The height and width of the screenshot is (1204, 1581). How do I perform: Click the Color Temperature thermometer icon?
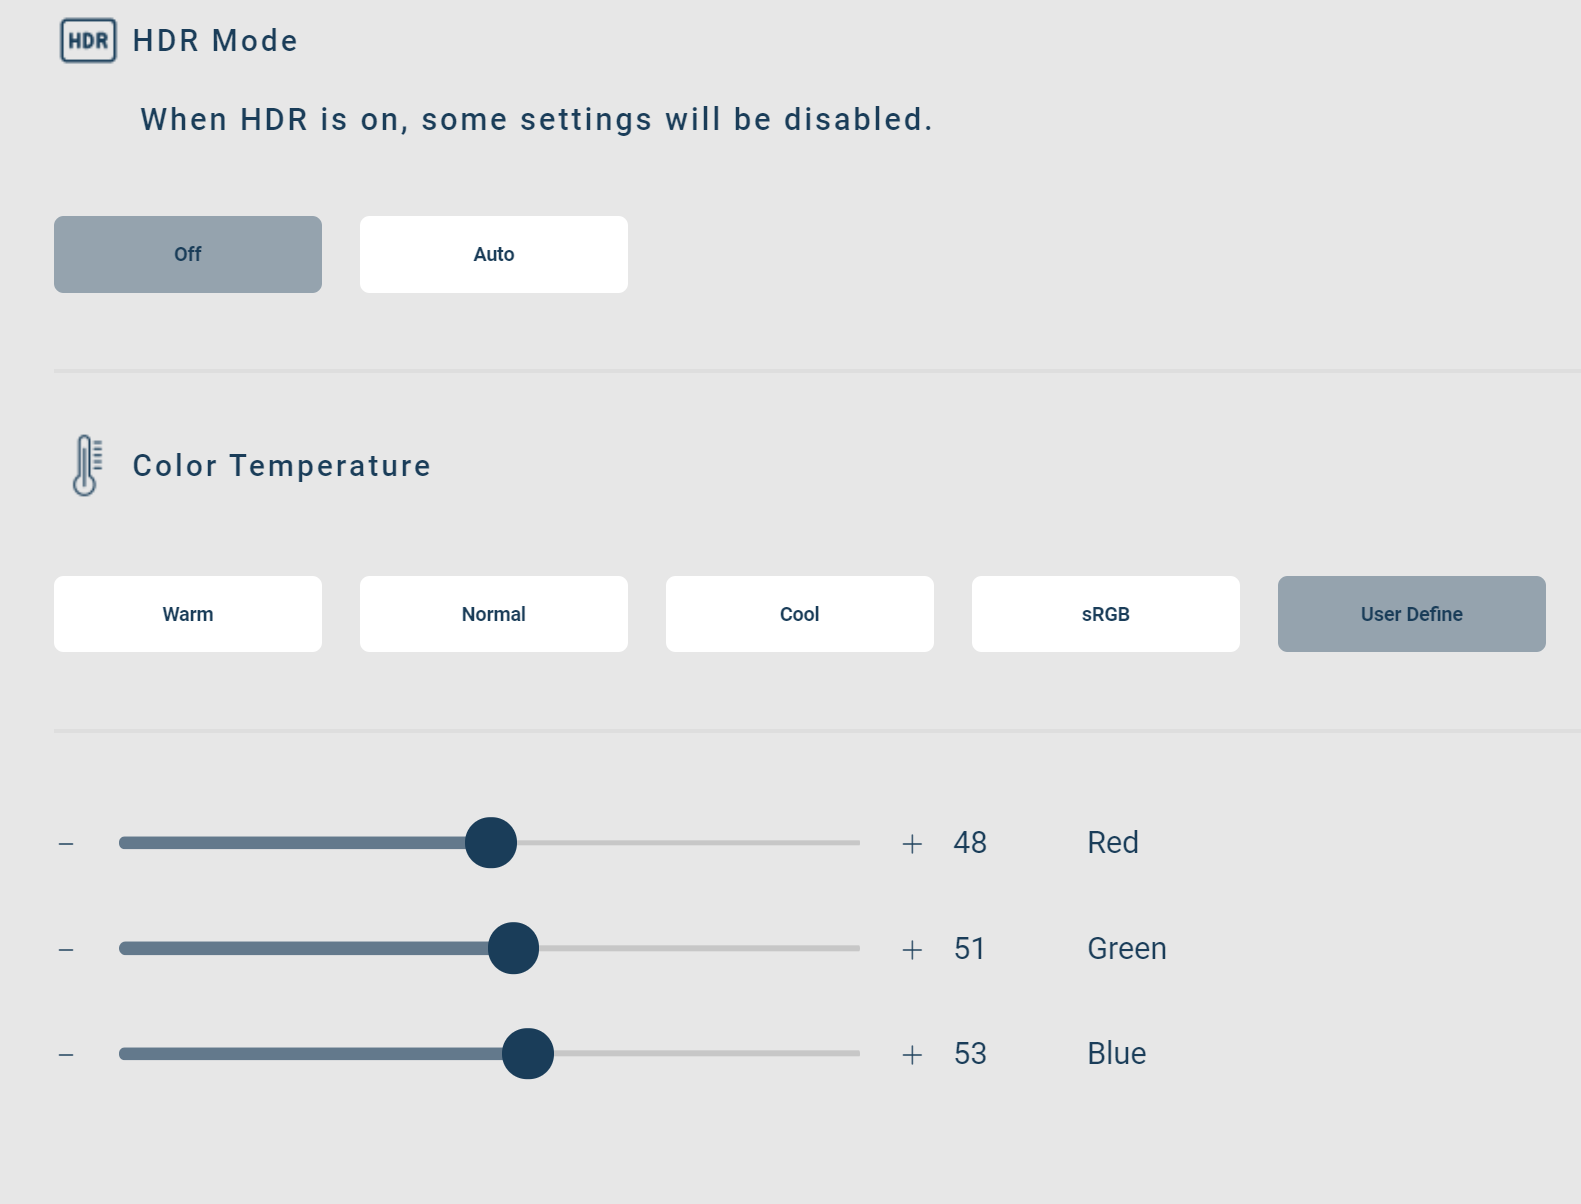tap(87, 465)
